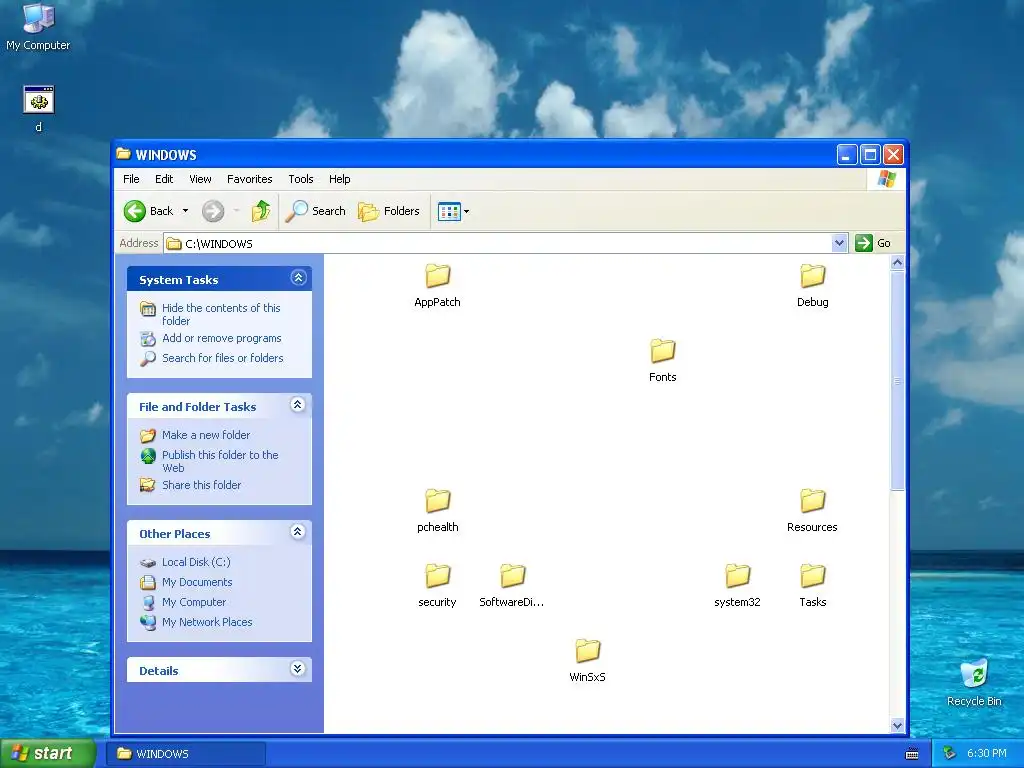Select the Recycle Bin icon
Screen dimensions: 1024x768
point(974,683)
